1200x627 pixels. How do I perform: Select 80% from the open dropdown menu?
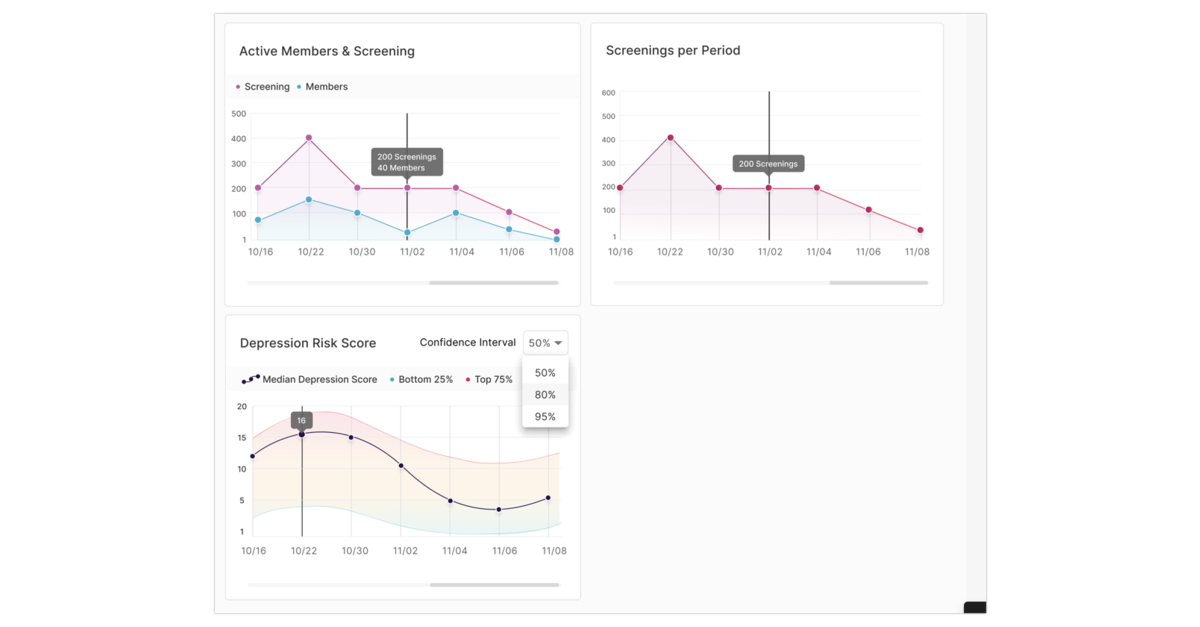[545, 394]
